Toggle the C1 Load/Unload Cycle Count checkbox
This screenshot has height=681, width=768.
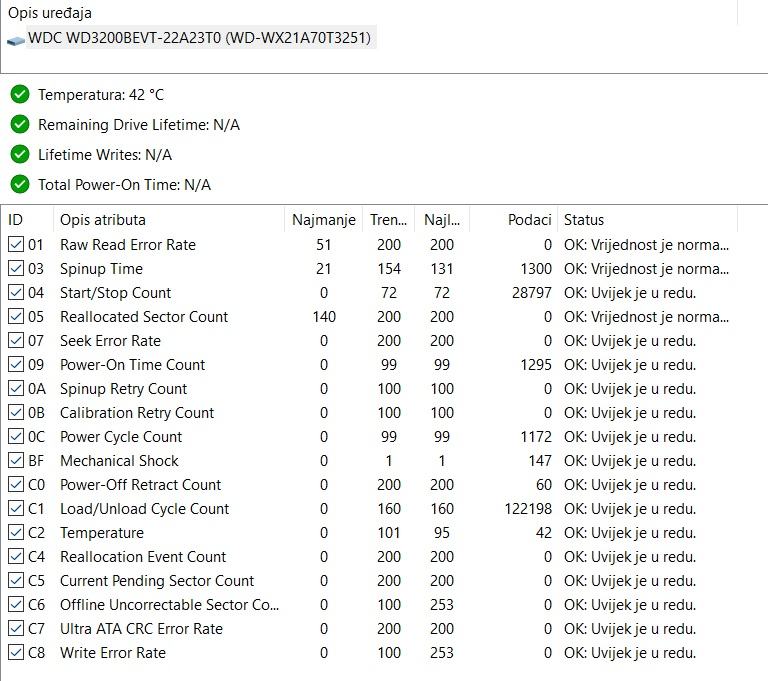[x=16, y=508]
